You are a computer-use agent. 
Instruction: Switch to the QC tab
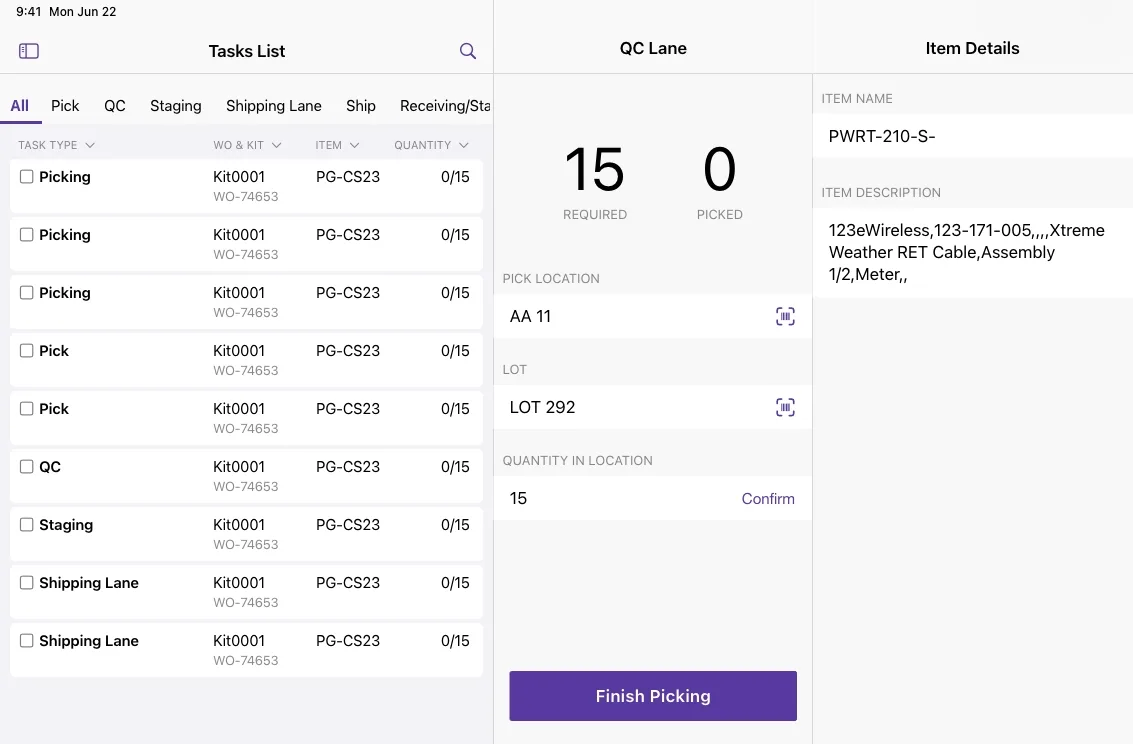(115, 105)
